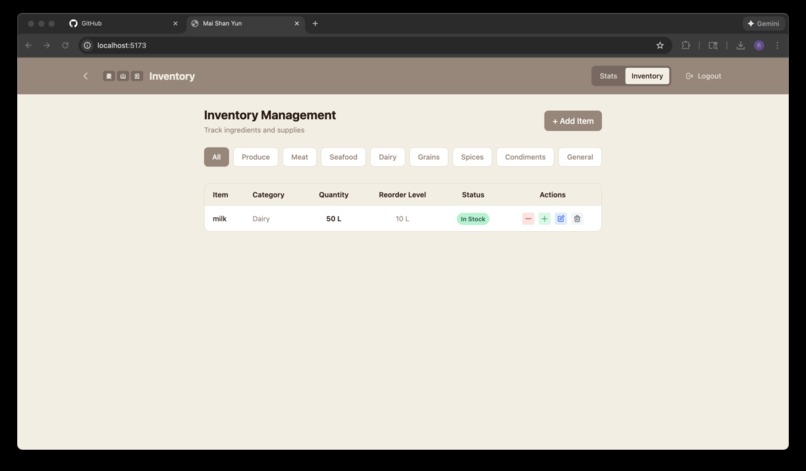This screenshot has width=806, height=471.
Task: Click the Inventory Management heading
Action: (x=270, y=115)
